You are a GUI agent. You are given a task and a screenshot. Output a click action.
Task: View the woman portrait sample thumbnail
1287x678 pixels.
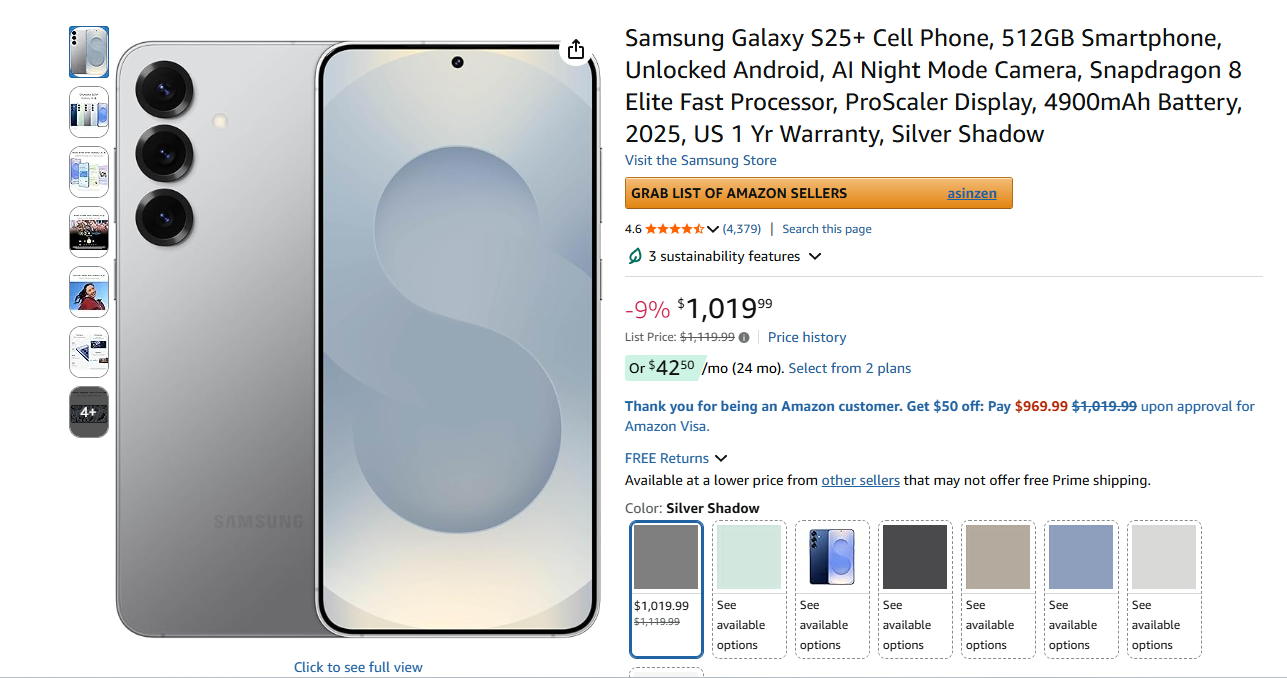tap(89, 292)
